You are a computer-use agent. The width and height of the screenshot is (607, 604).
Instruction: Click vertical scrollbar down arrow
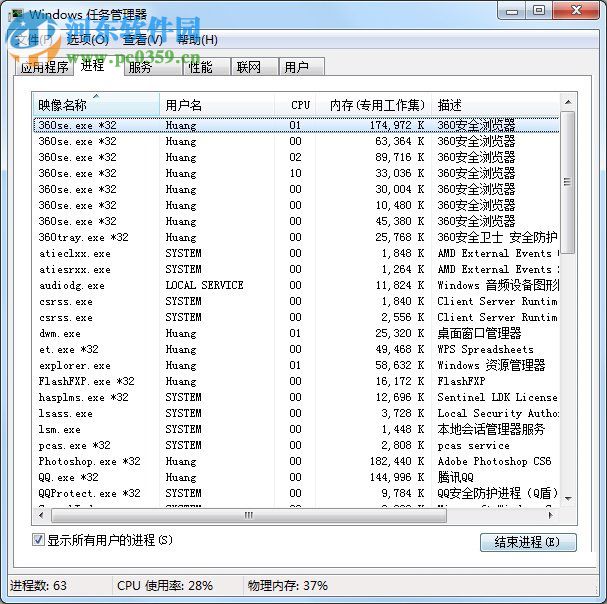coord(568,499)
